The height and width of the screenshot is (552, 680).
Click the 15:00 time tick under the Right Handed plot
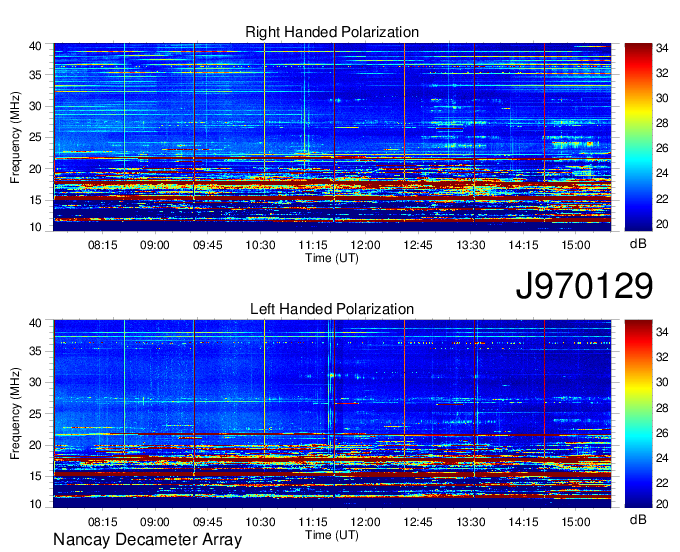(x=576, y=245)
